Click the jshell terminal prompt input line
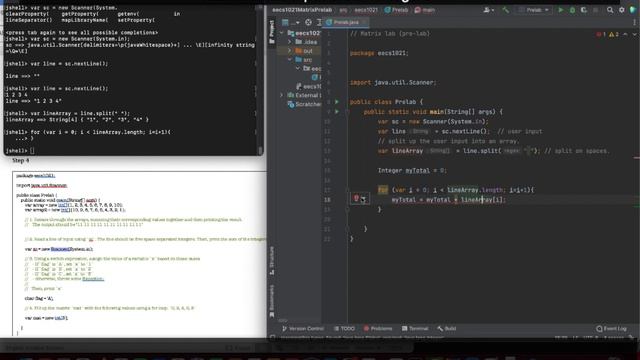The image size is (640, 360). [x=131, y=151]
